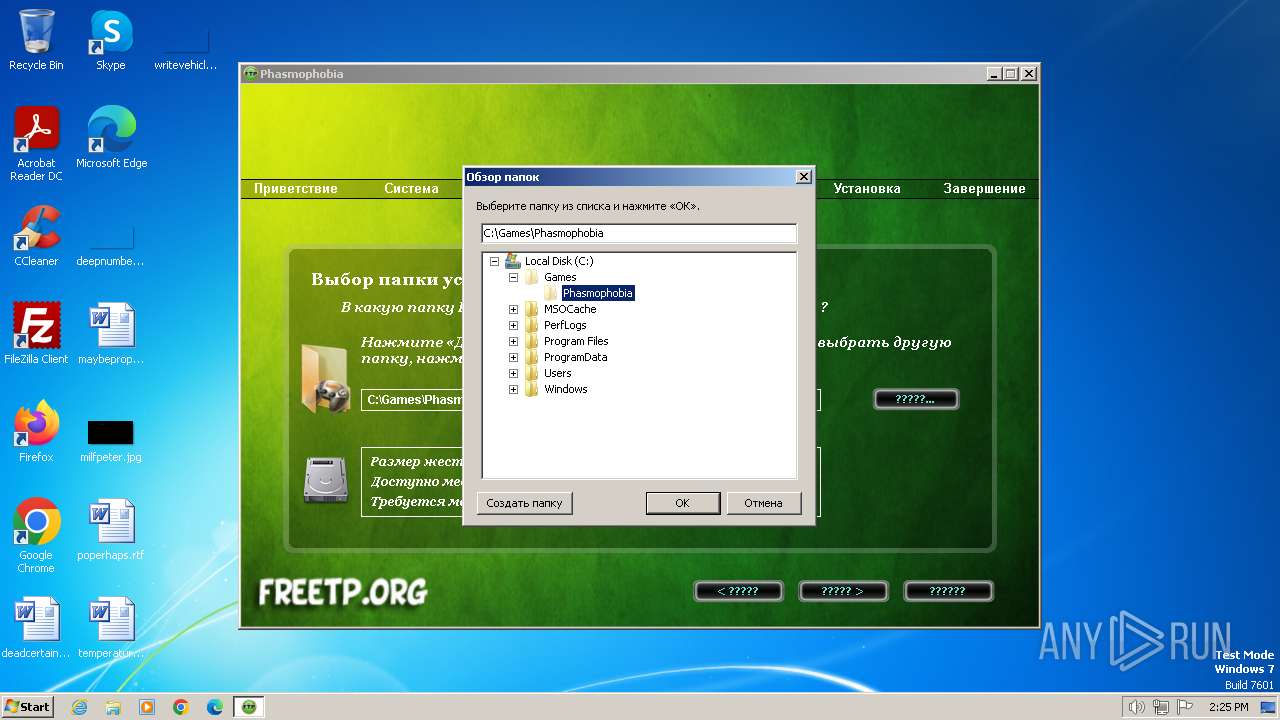Expand the Users folder node
1280x720 pixels.
tap(513, 373)
